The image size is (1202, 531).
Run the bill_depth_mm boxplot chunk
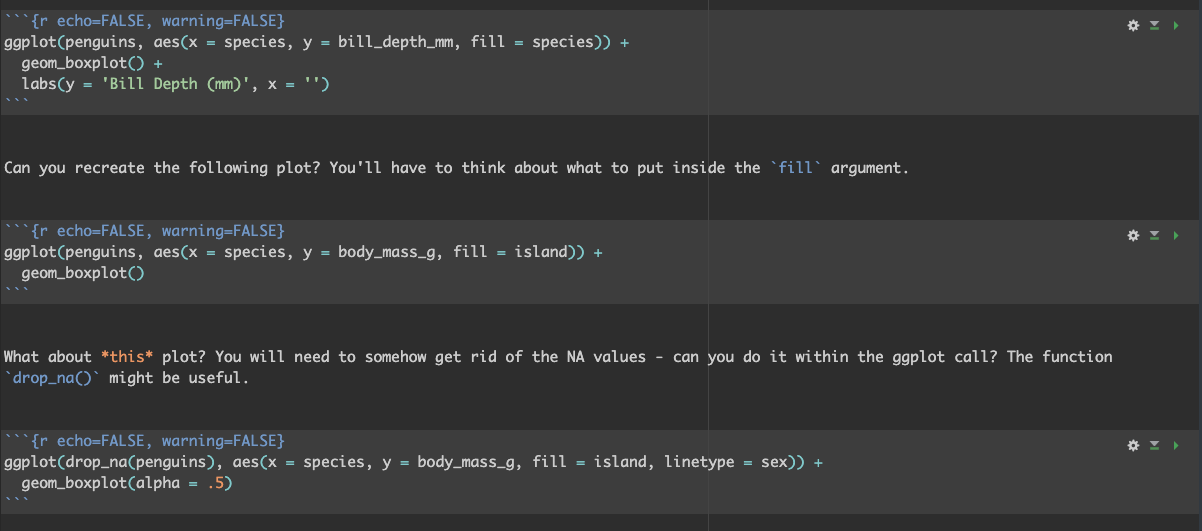click(1175, 25)
